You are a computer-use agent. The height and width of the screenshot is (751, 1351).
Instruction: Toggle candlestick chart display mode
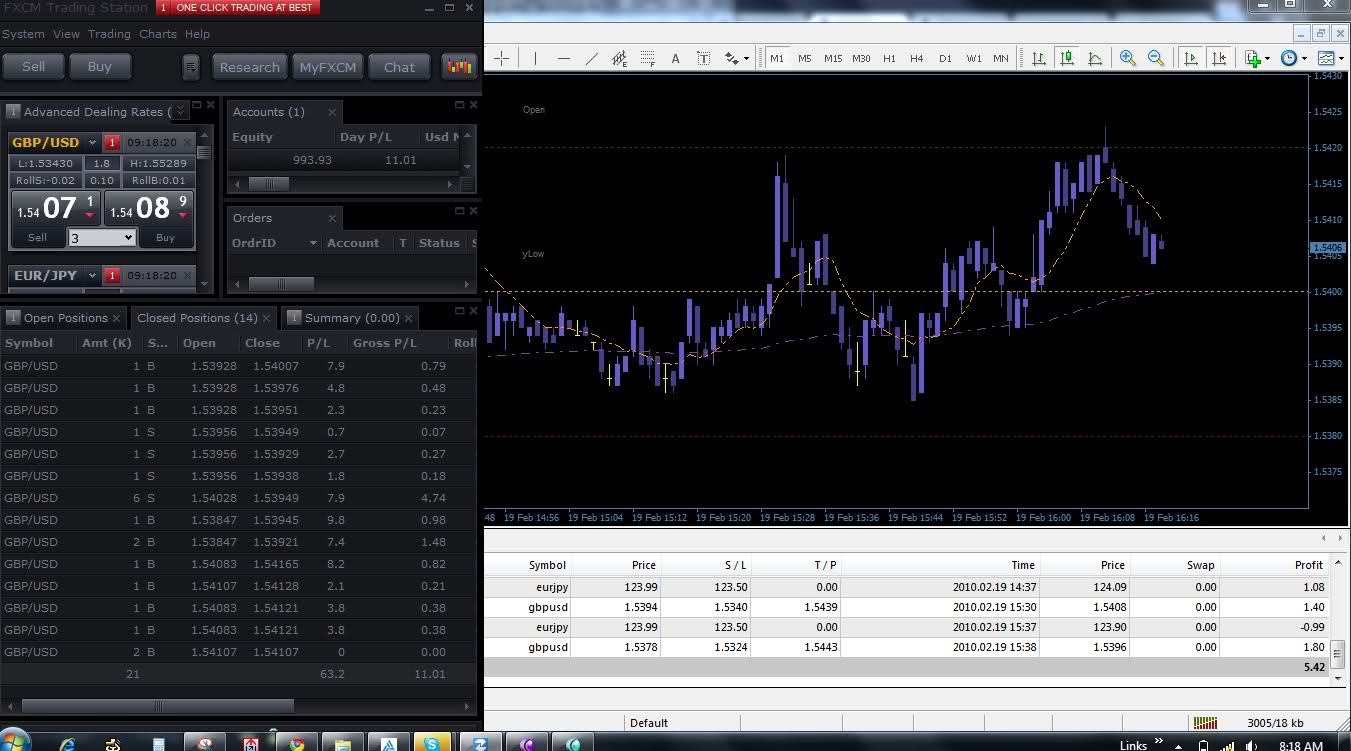click(1067, 59)
